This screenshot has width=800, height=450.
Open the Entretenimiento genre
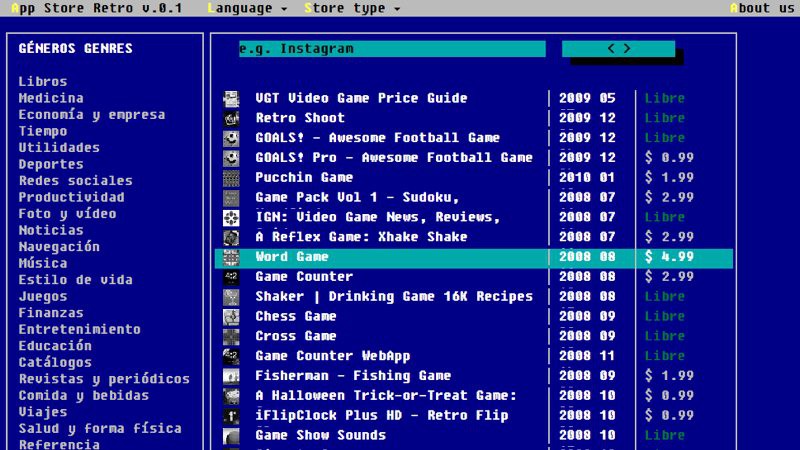tap(80, 329)
